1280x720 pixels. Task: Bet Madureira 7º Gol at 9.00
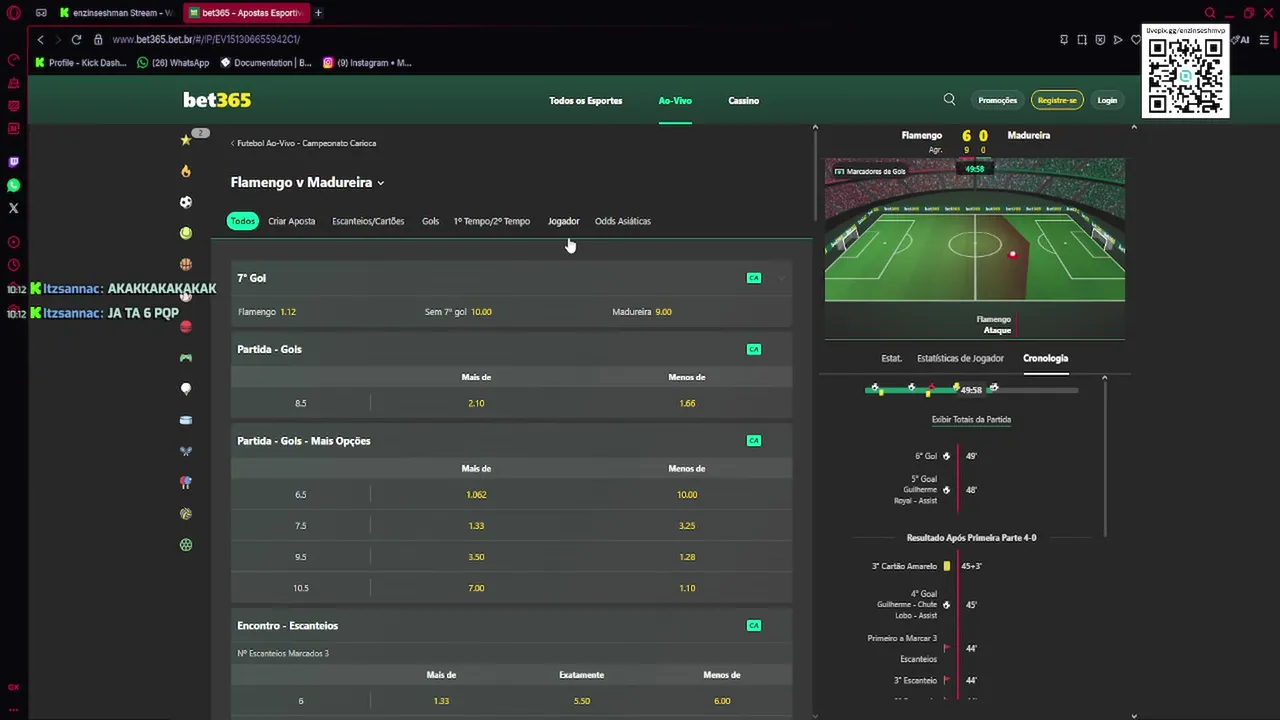click(x=698, y=312)
